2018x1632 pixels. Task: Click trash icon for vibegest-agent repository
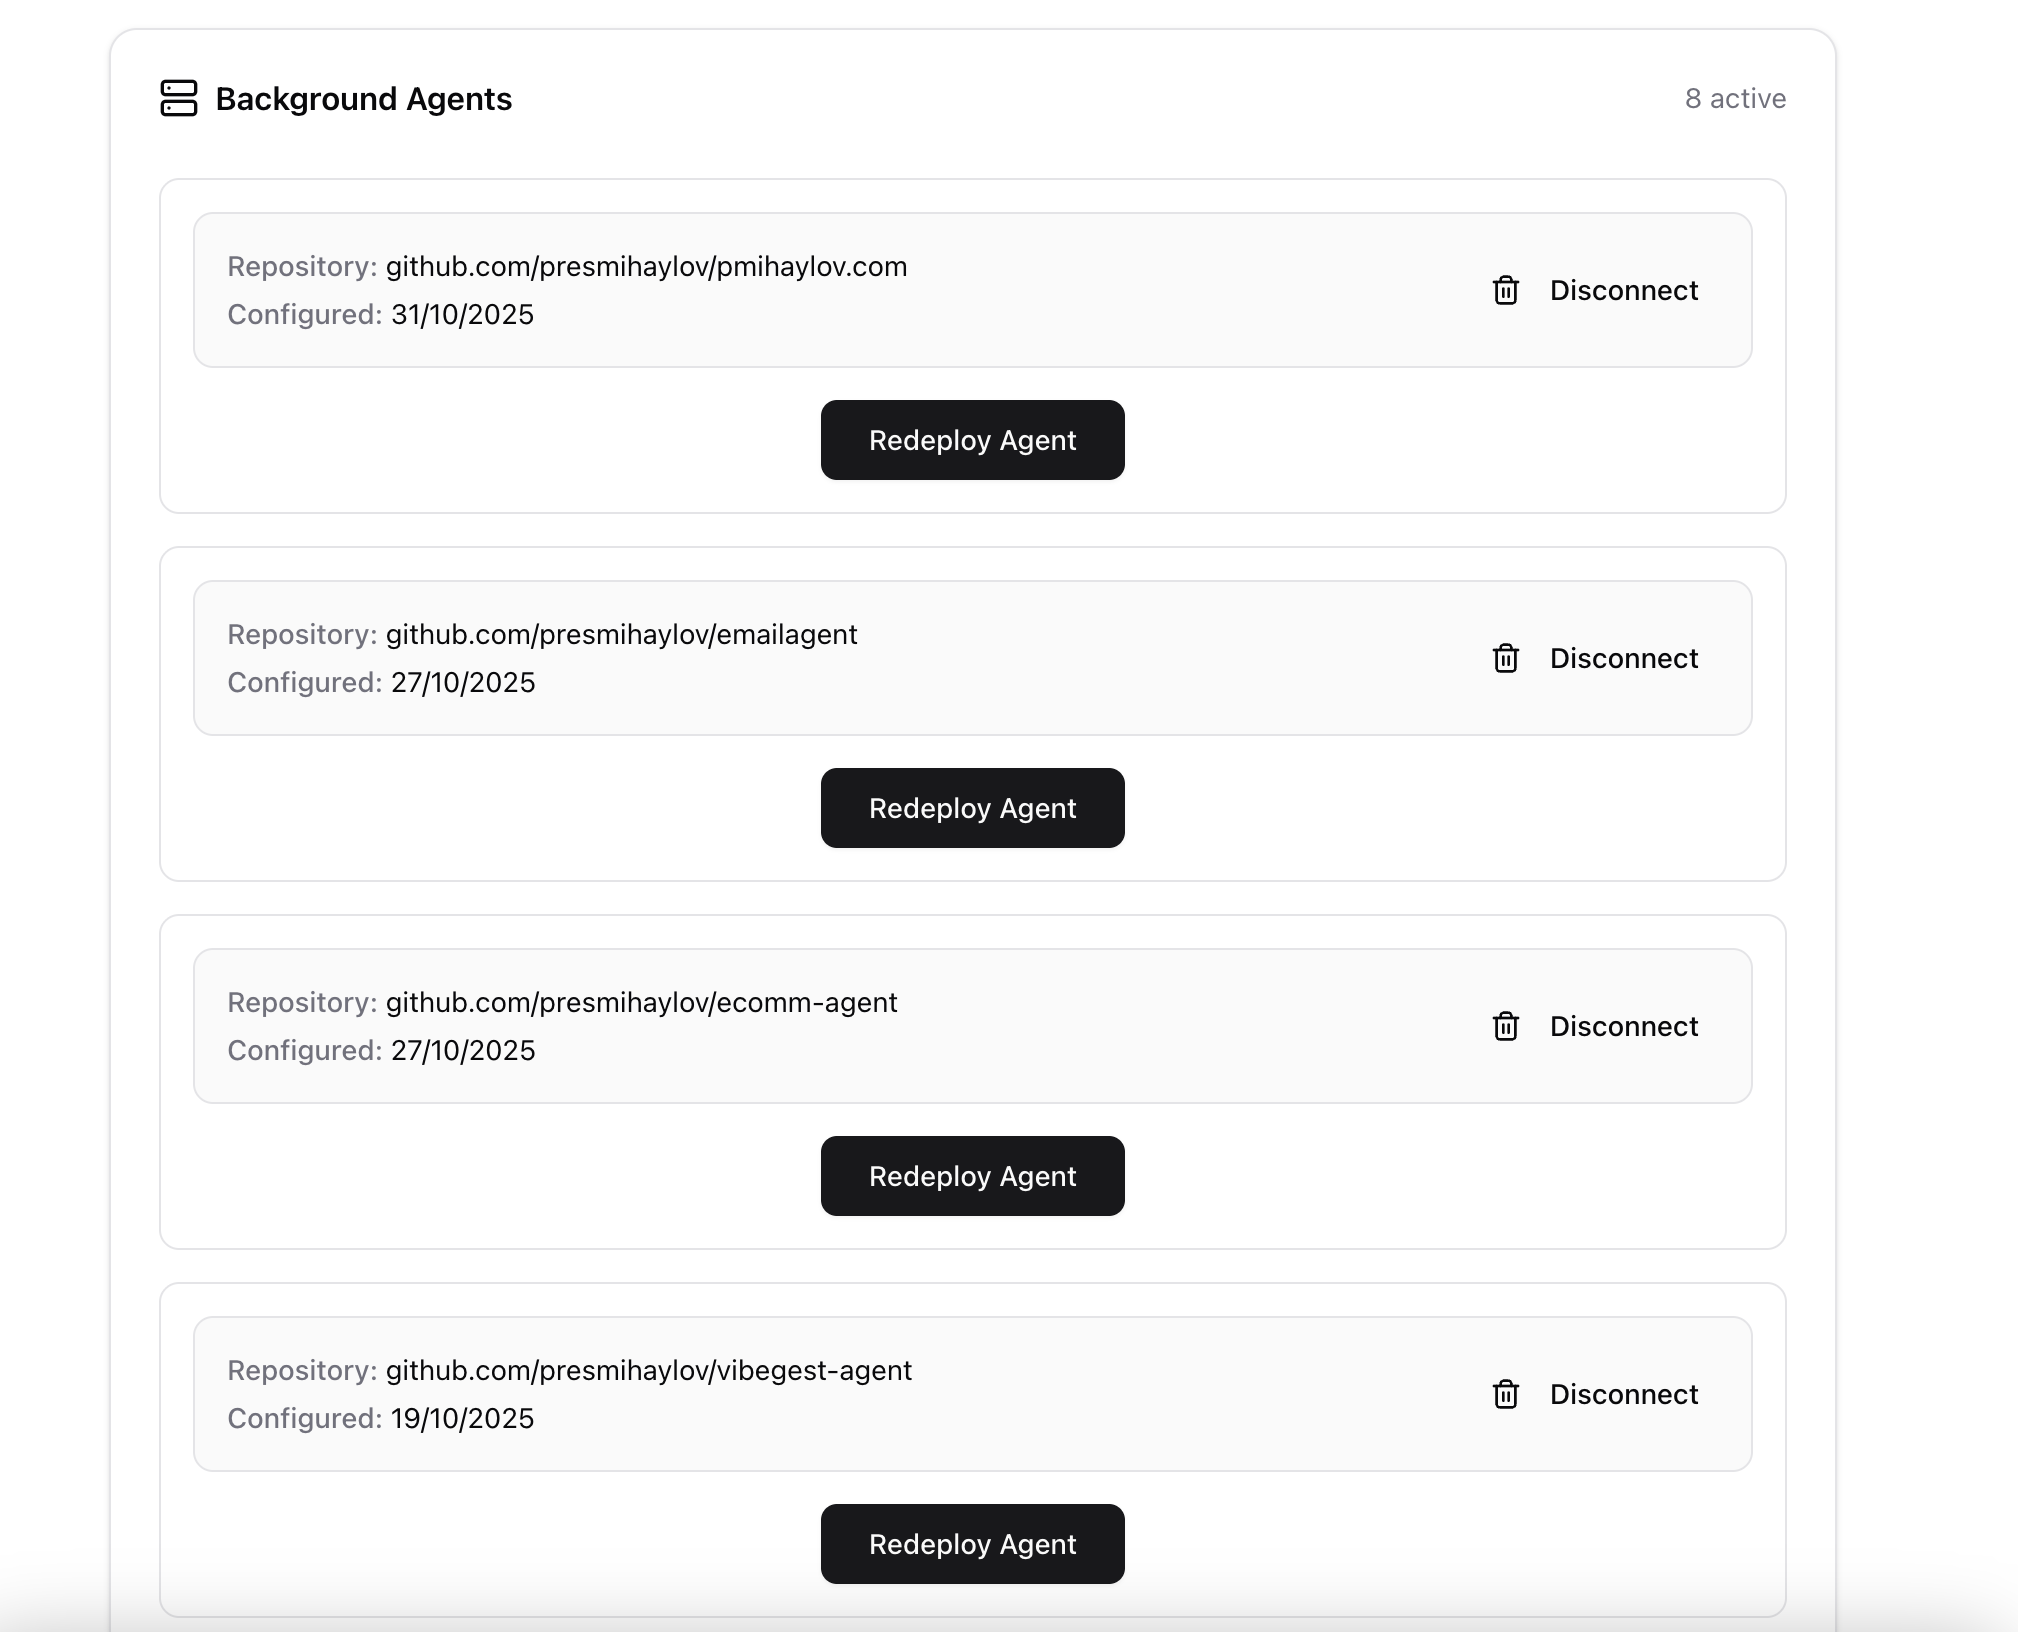[x=1505, y=1395]
